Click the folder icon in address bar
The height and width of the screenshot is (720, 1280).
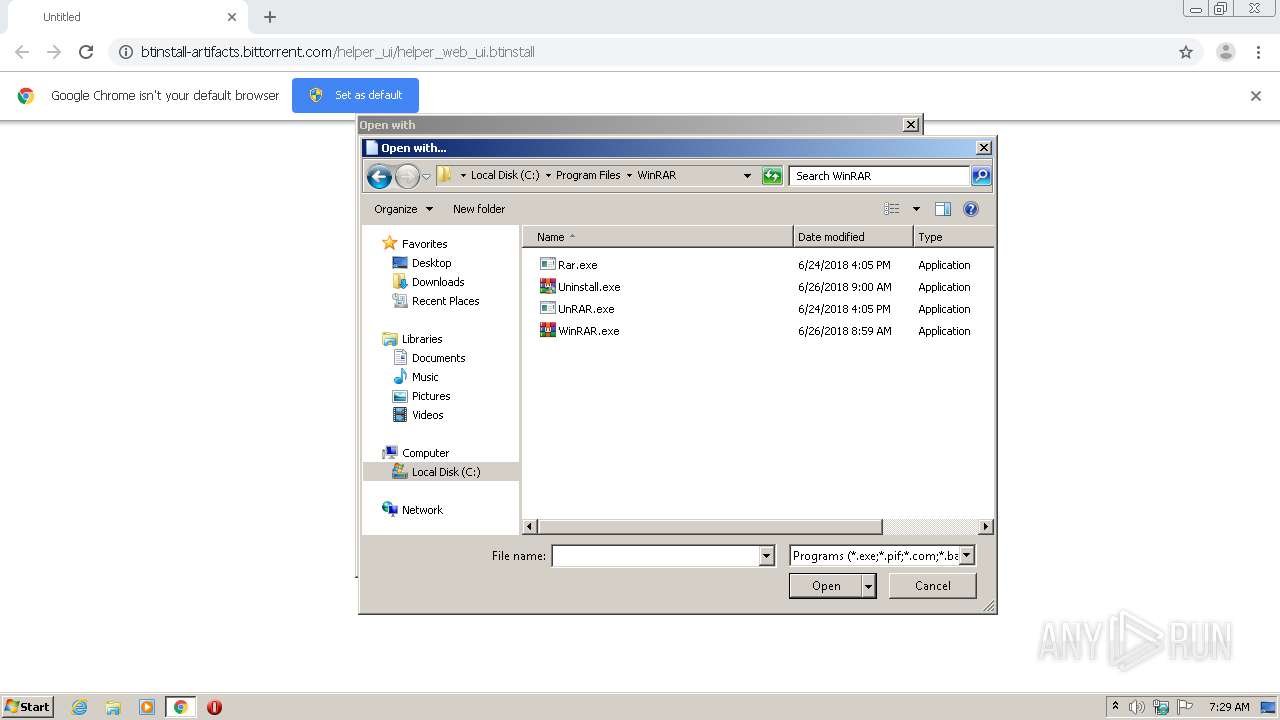(x=446, y=175)
